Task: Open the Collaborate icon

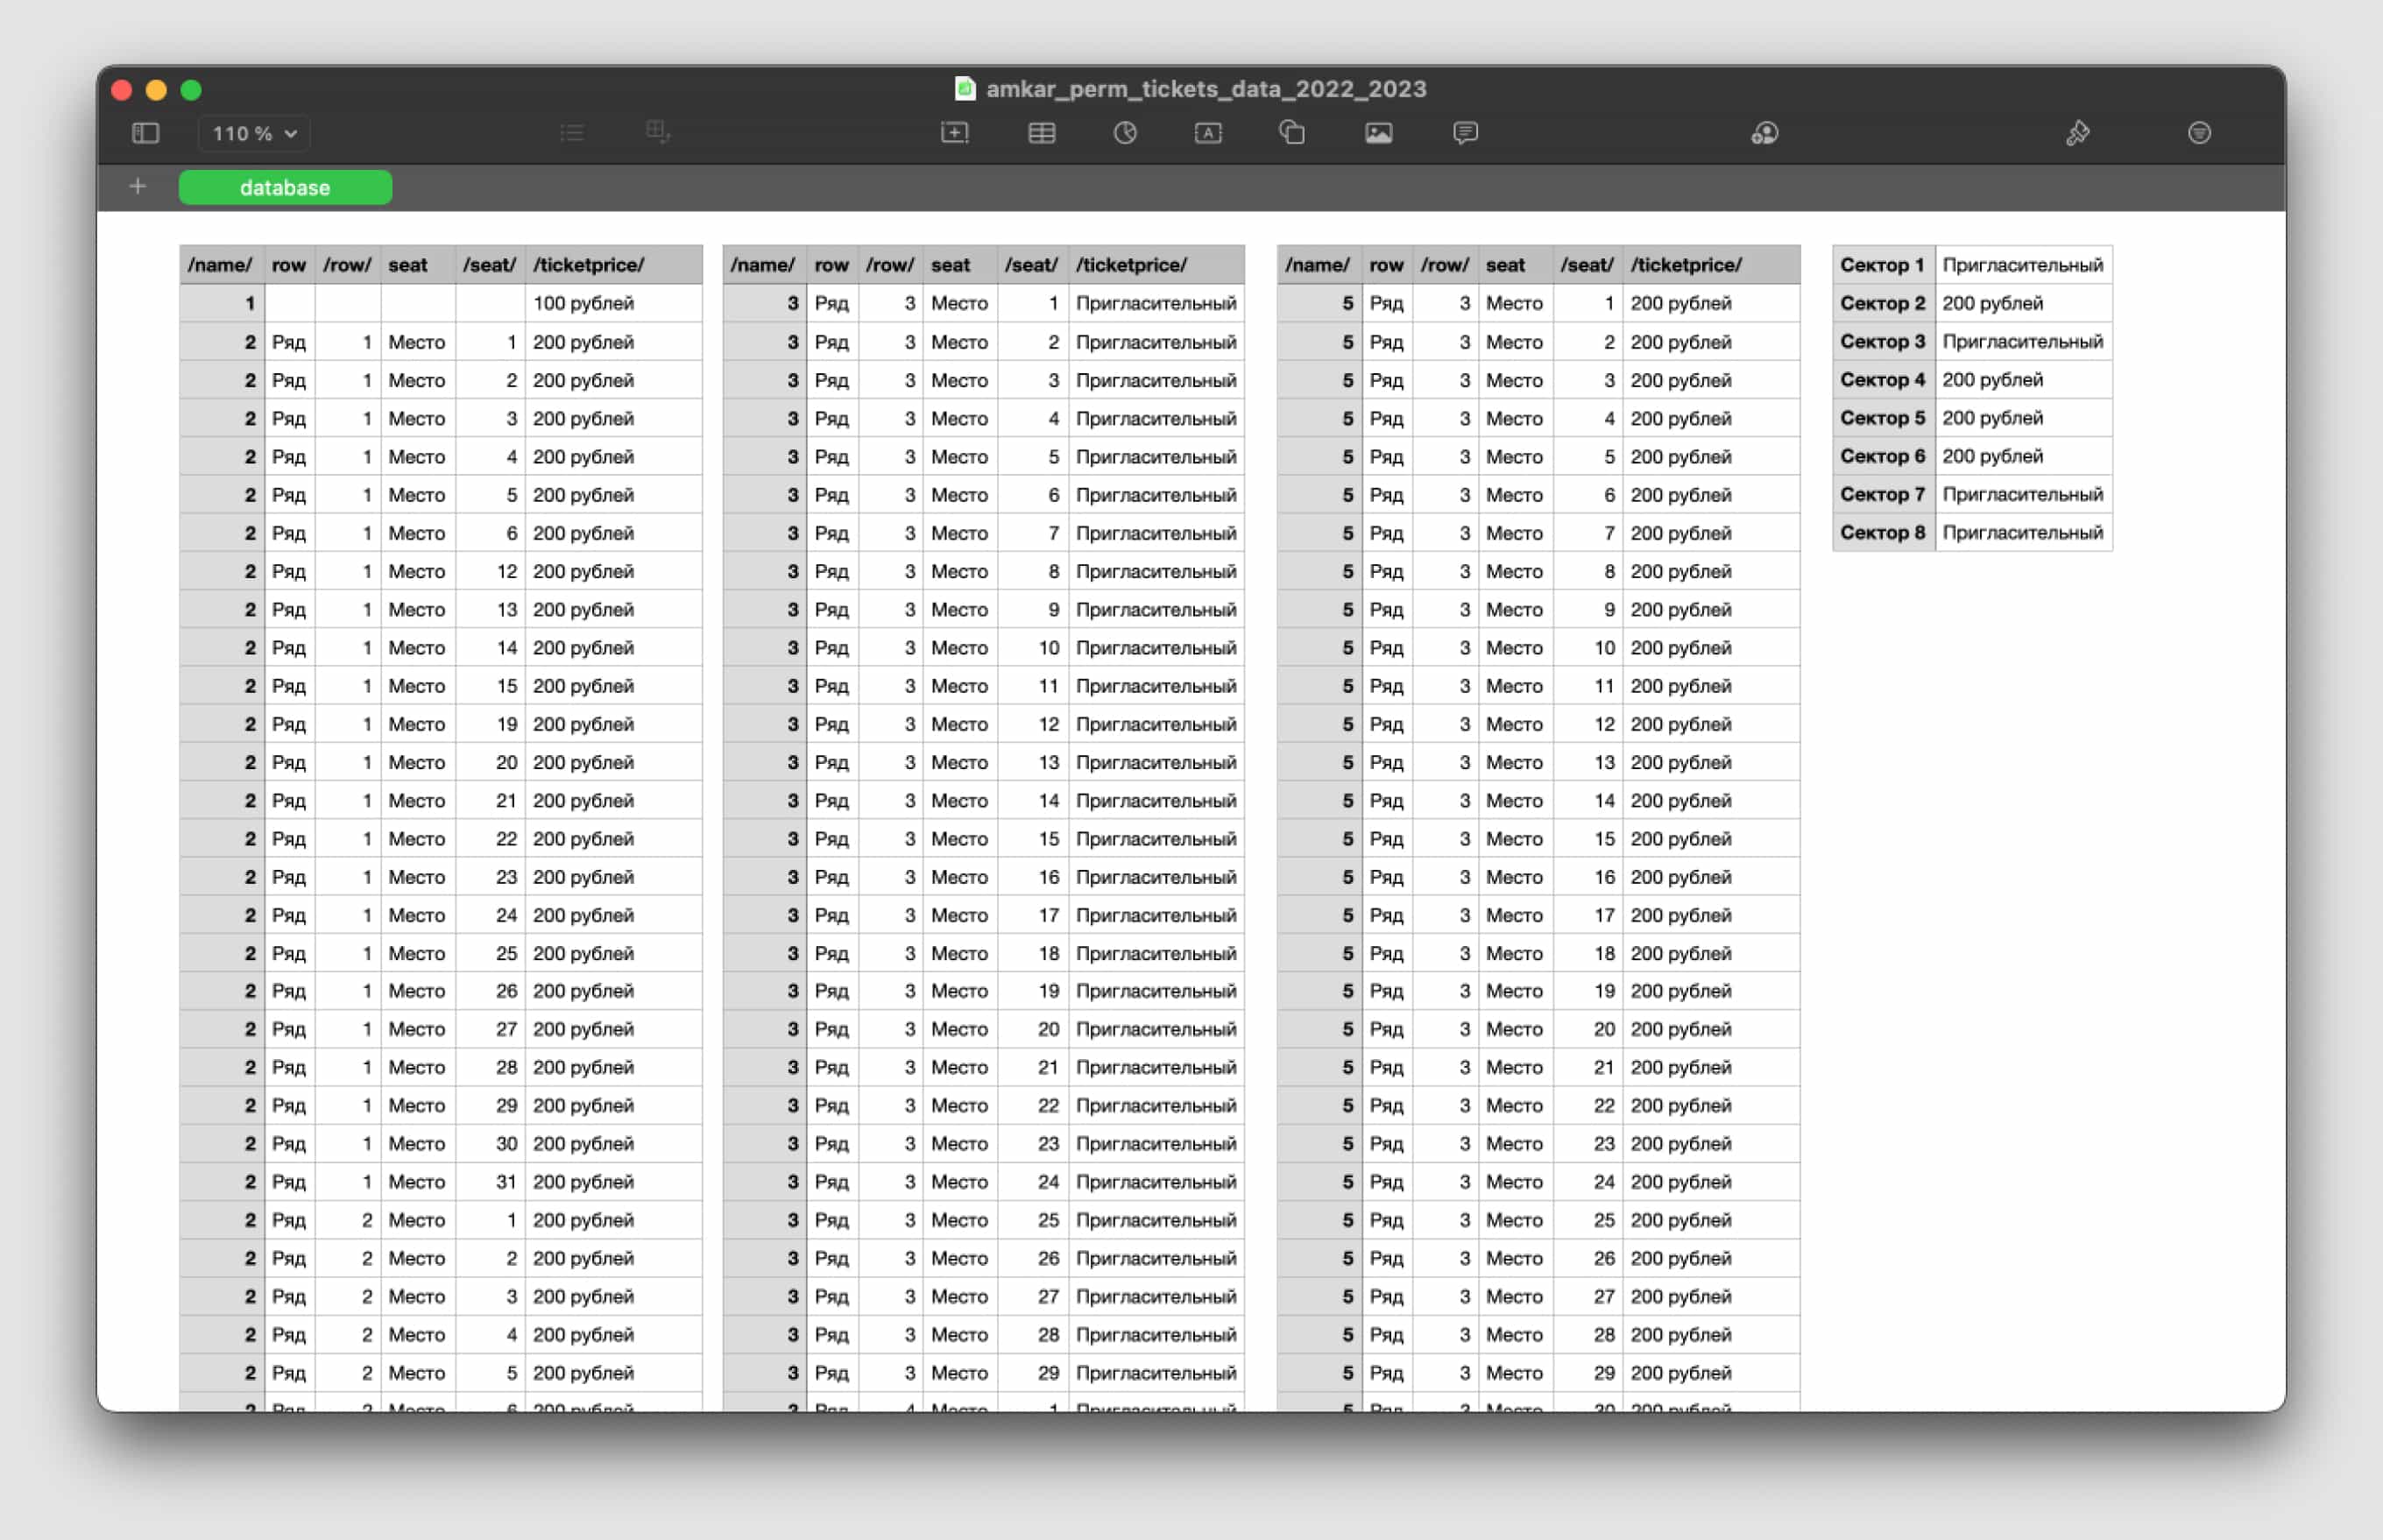Action: 1764,133
